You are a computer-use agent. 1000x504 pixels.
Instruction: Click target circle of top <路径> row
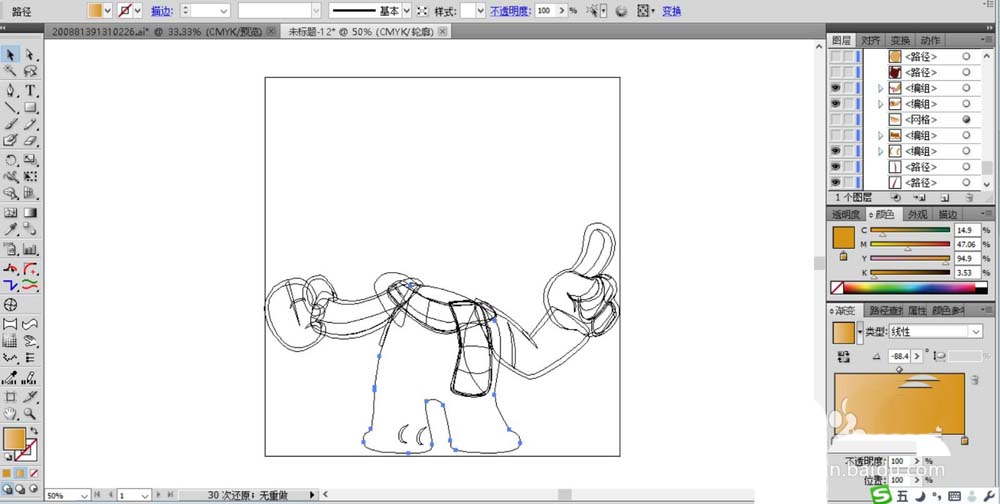pyautogui.click(x=966, y=56)
